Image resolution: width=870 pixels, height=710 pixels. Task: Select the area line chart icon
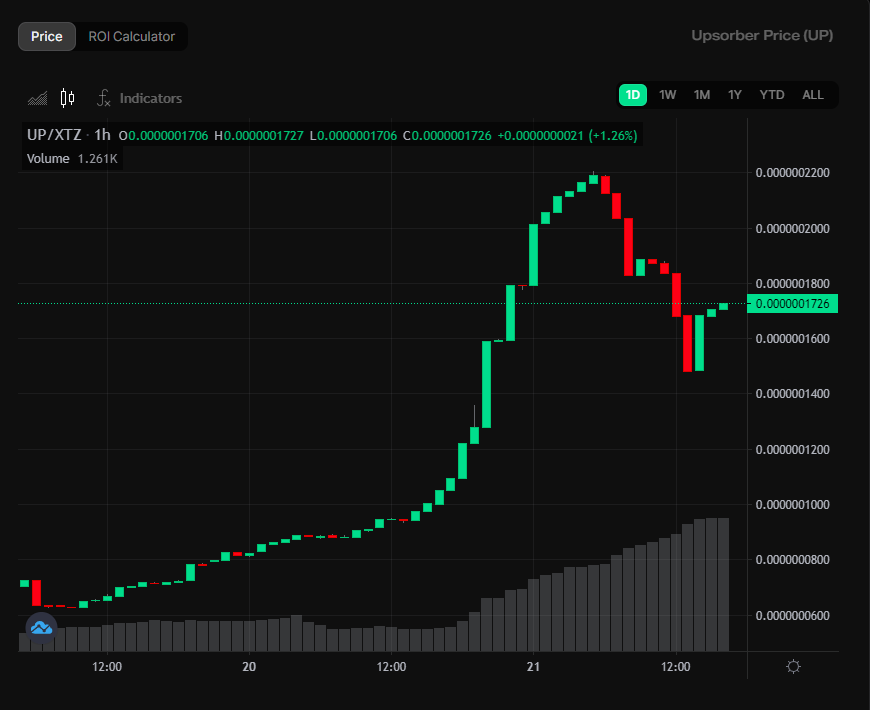[38, 98]
